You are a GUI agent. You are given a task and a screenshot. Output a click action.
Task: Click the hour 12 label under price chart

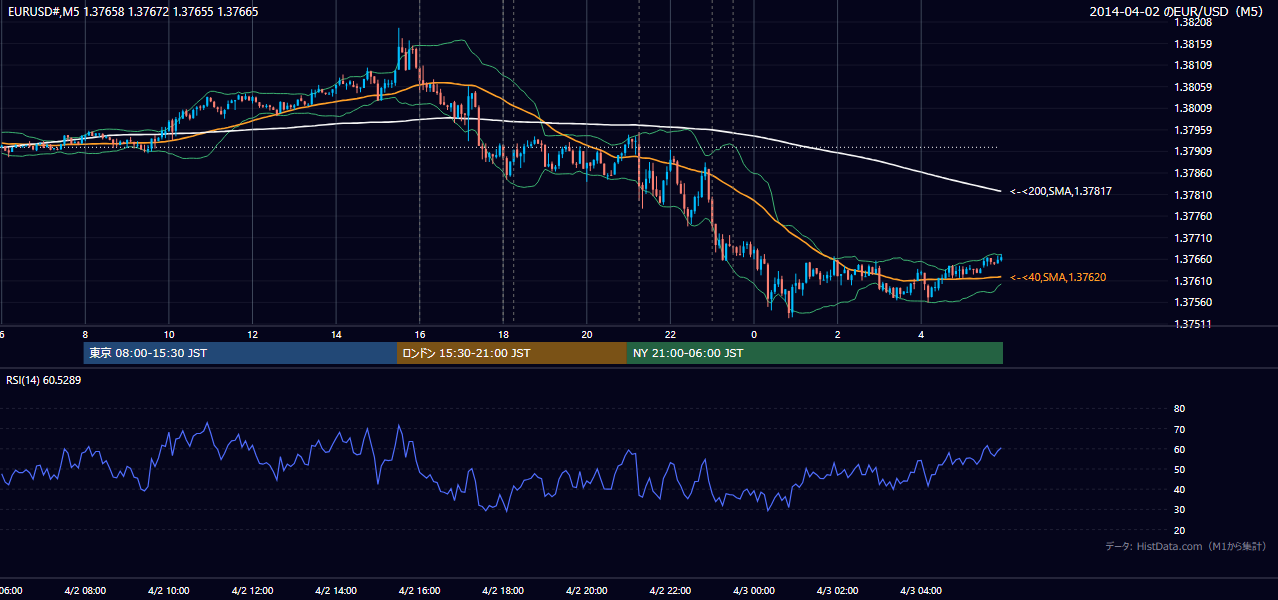[x=253, y=334]
